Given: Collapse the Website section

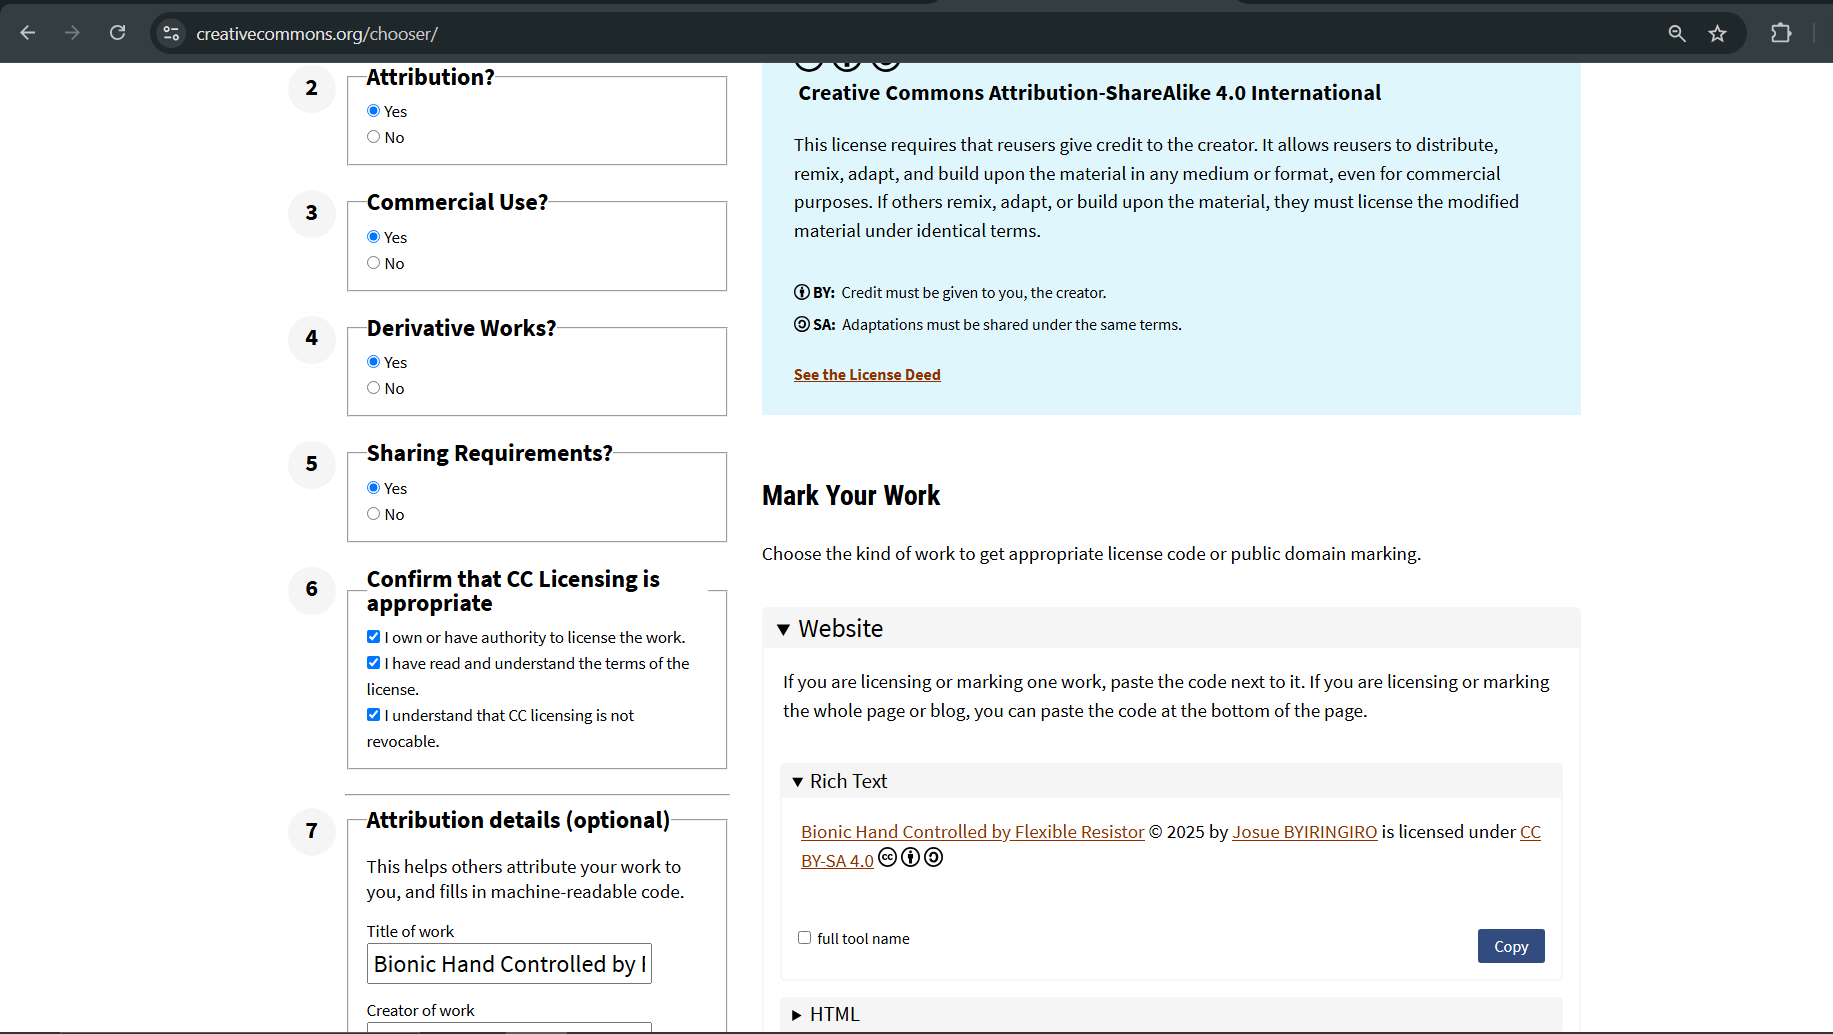Looking at the screenshot, I should coord(1171,629).
